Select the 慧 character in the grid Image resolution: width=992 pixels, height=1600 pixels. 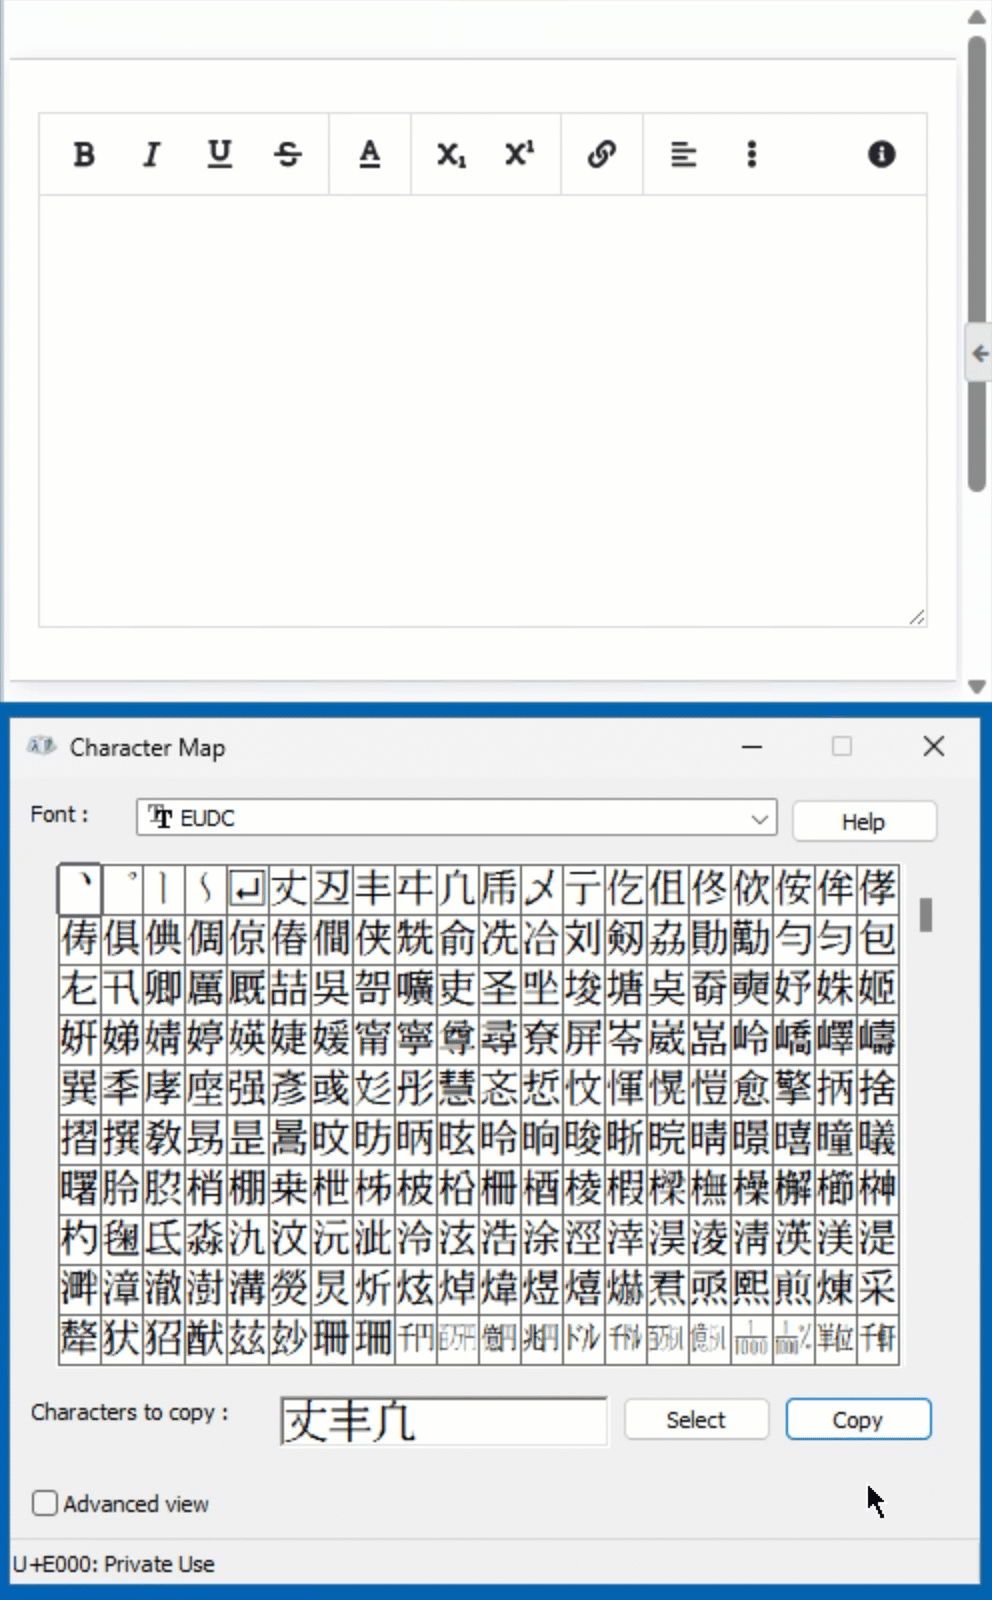(457, 1089)
